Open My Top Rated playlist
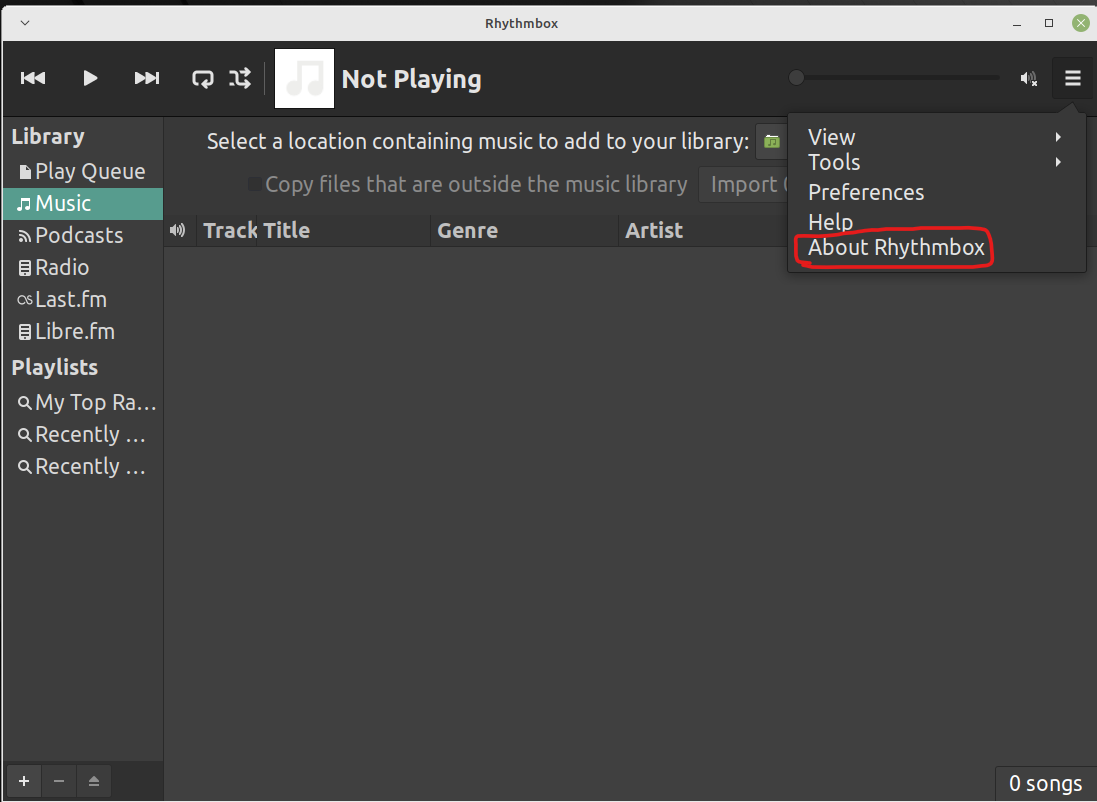Screen dimensions: 1097x802 point(83,402)
